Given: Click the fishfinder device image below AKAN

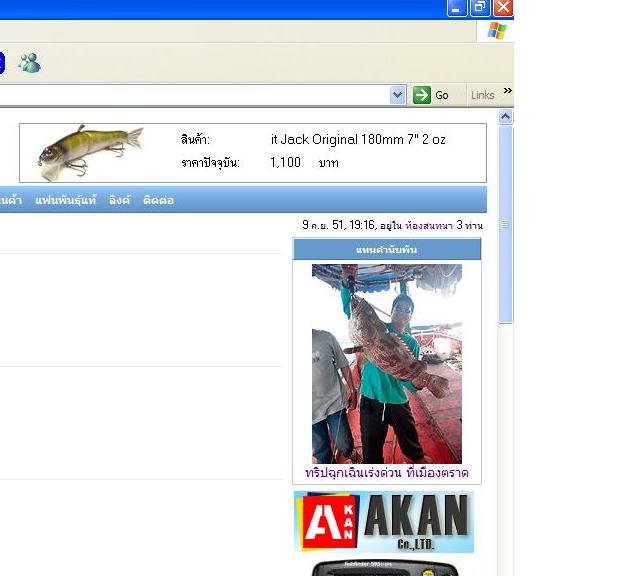Looking at the screenshot, I should tap(385, 568).
